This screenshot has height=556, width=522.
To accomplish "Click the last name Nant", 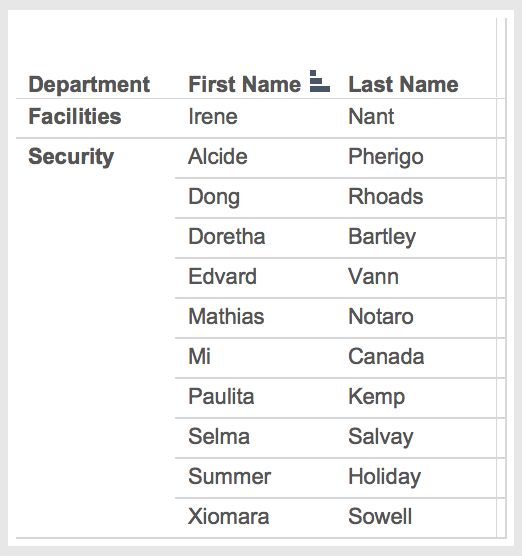I will coord(371,116).
